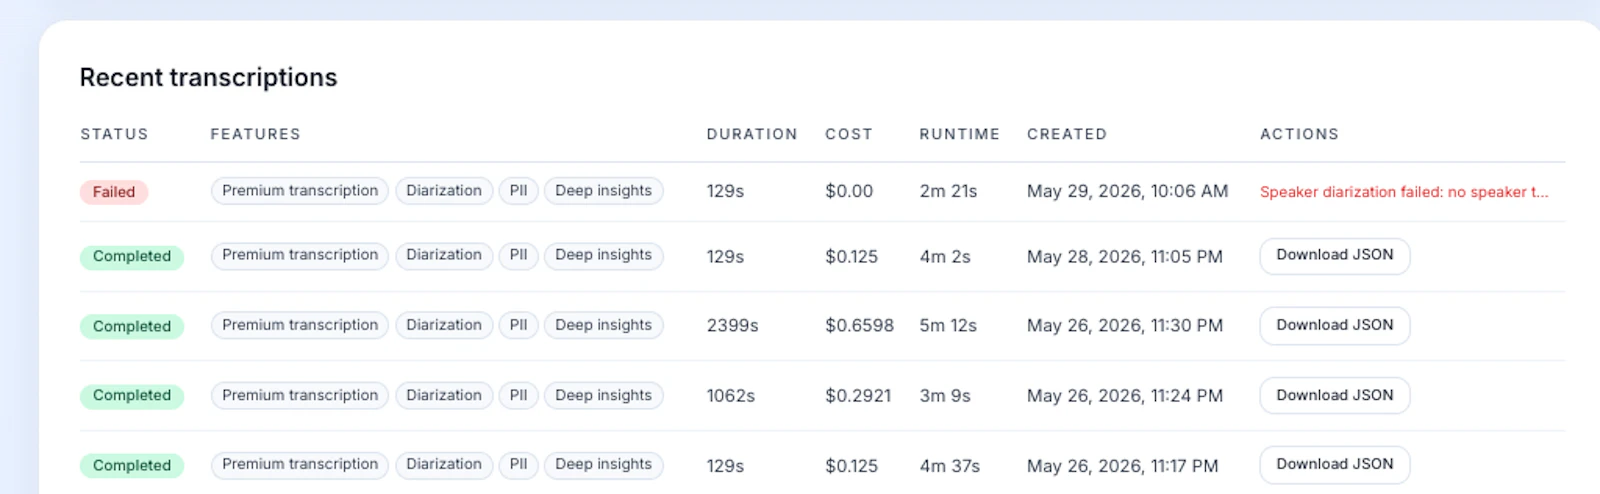1600x494 pixels.
Task: Click the $0.6598 cost value
Action: pyautogui.click(x=859, y=326)
